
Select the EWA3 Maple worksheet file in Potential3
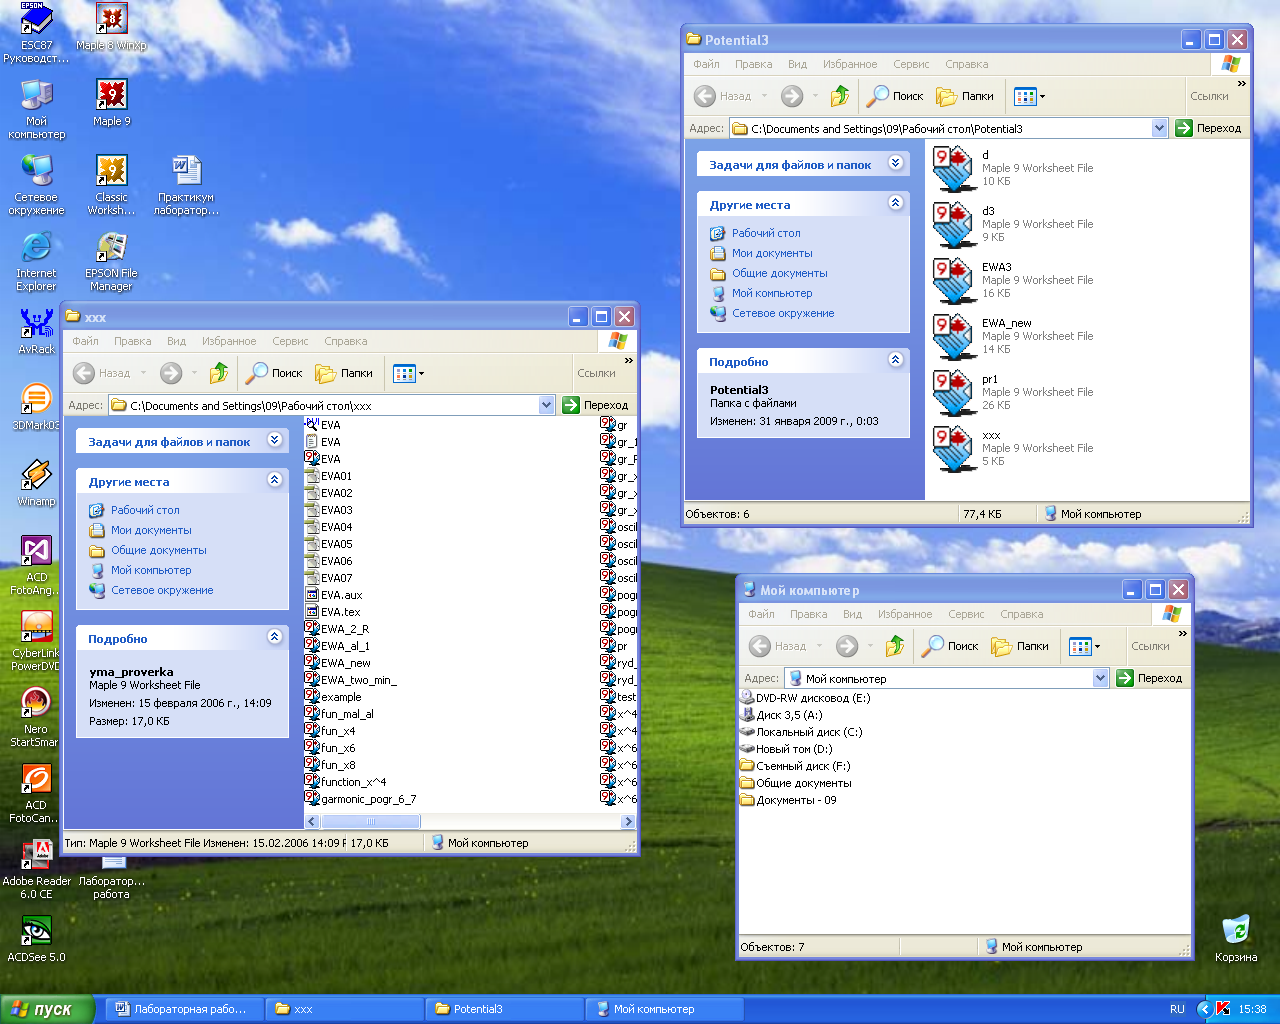(x=1012, y=280)
